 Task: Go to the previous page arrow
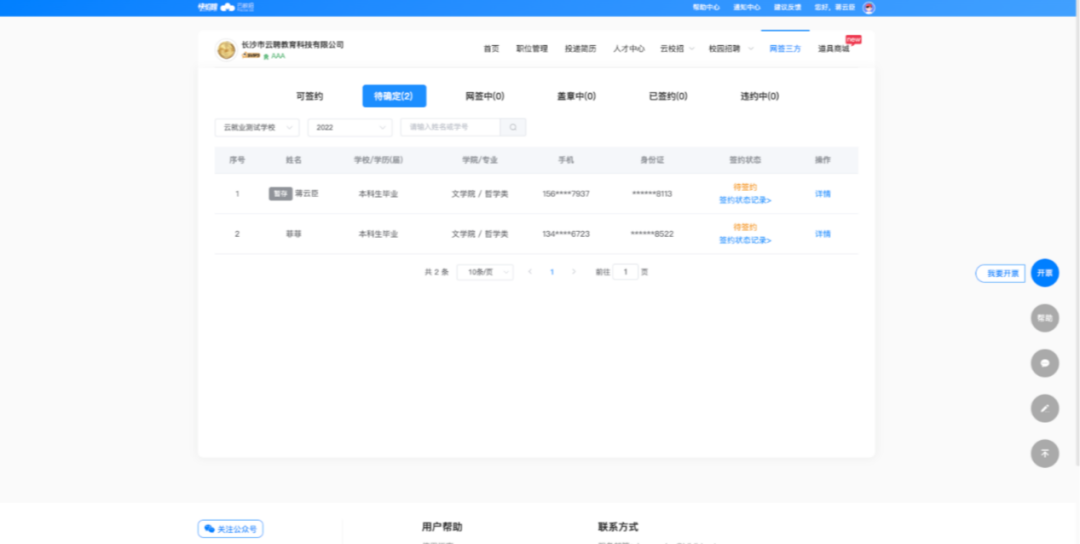coord(530,272)
